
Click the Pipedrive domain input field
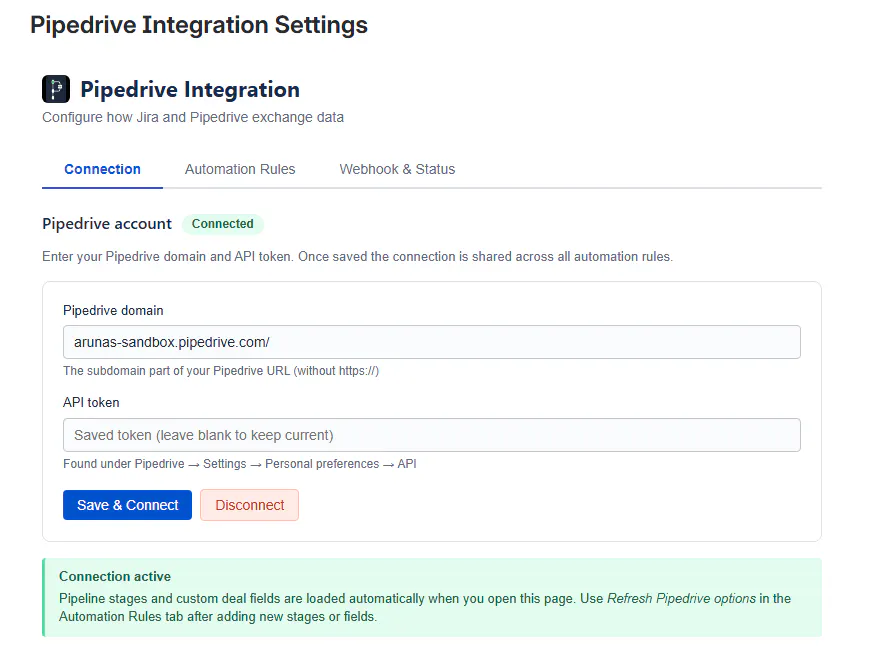tap(432, 342)
